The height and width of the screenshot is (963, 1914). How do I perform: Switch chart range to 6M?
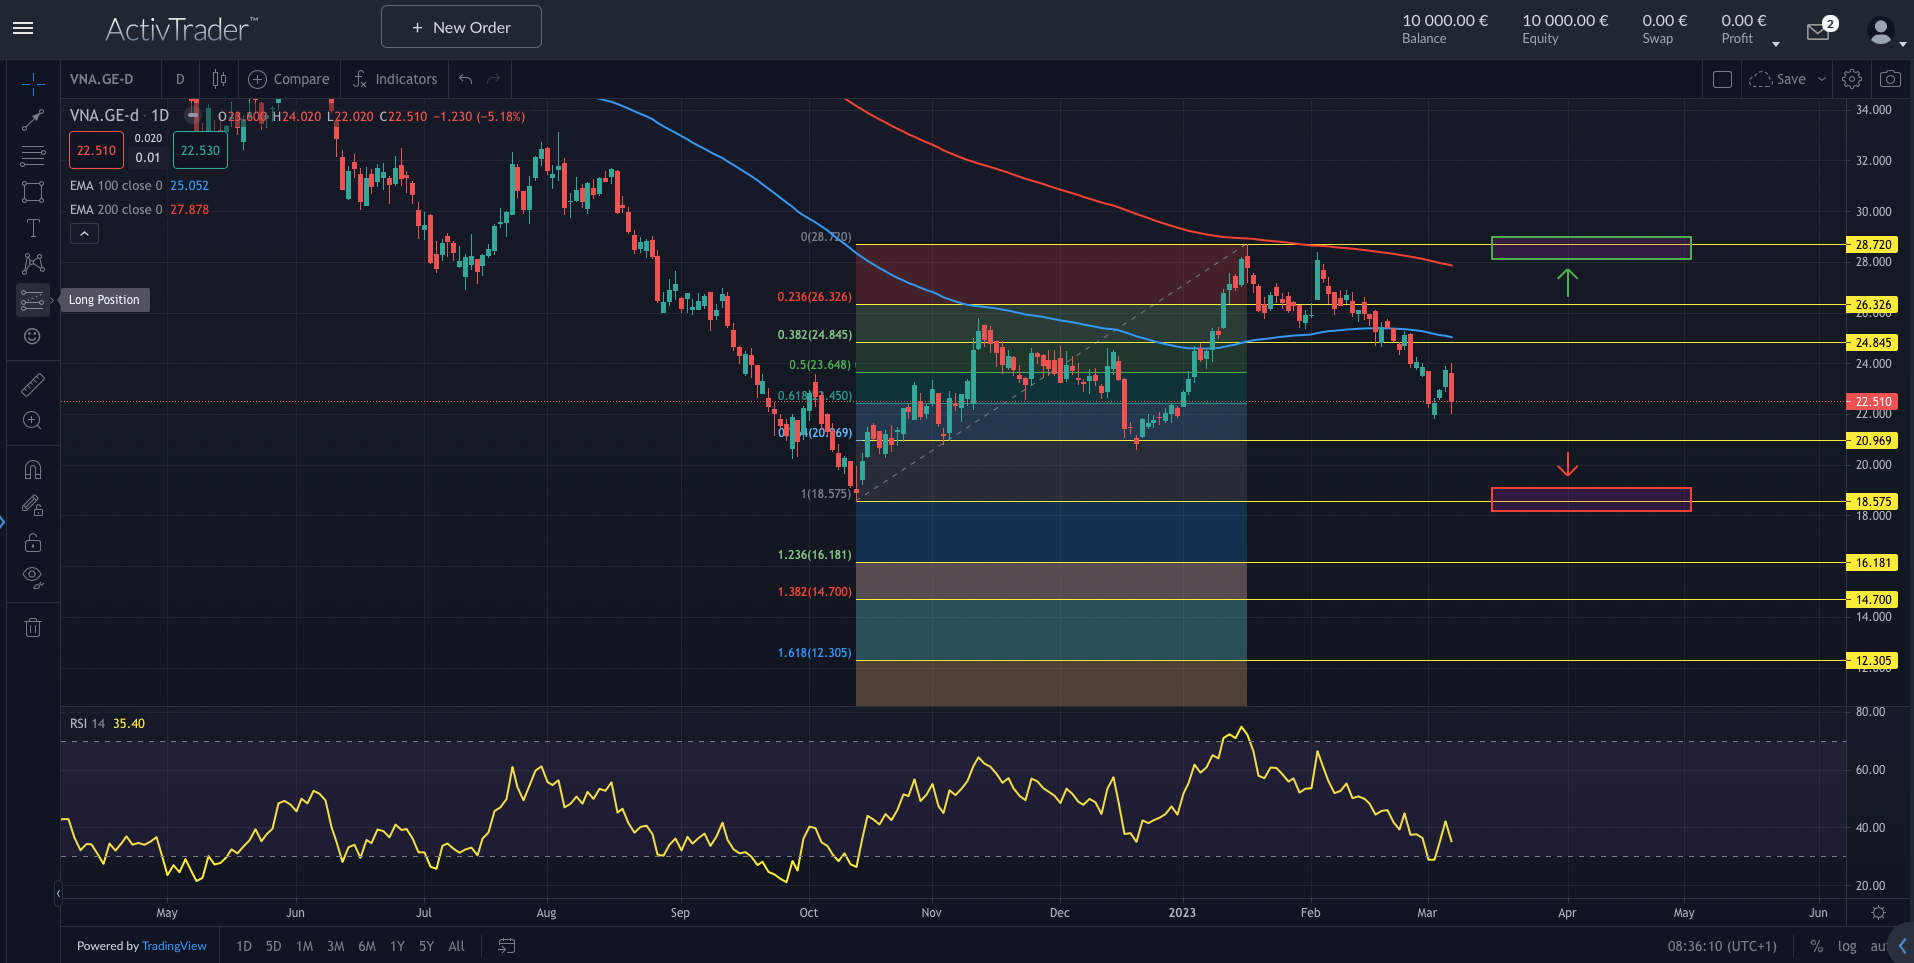click(367, 946)
